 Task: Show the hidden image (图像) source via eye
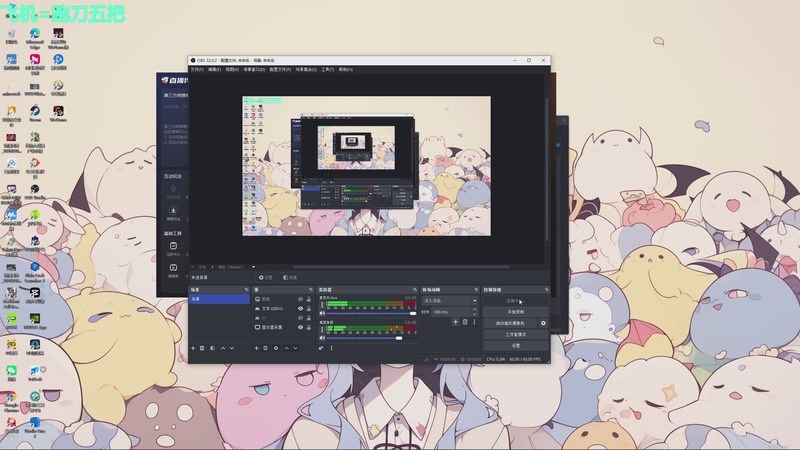[x=301, y=299]
